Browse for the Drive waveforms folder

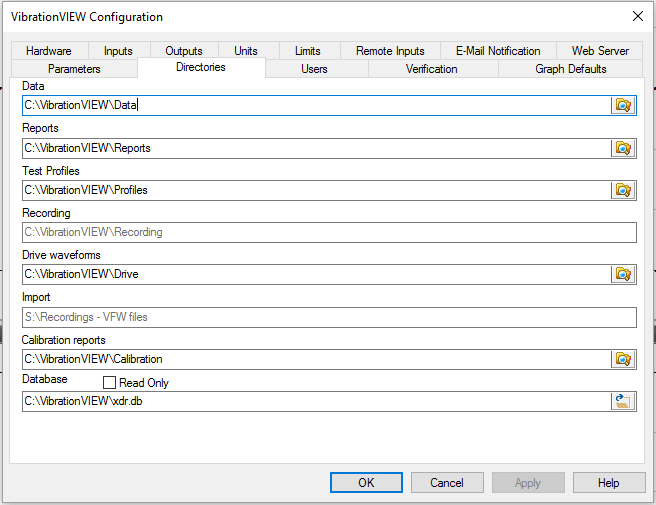pyautogui.click(x=623, y=274)
